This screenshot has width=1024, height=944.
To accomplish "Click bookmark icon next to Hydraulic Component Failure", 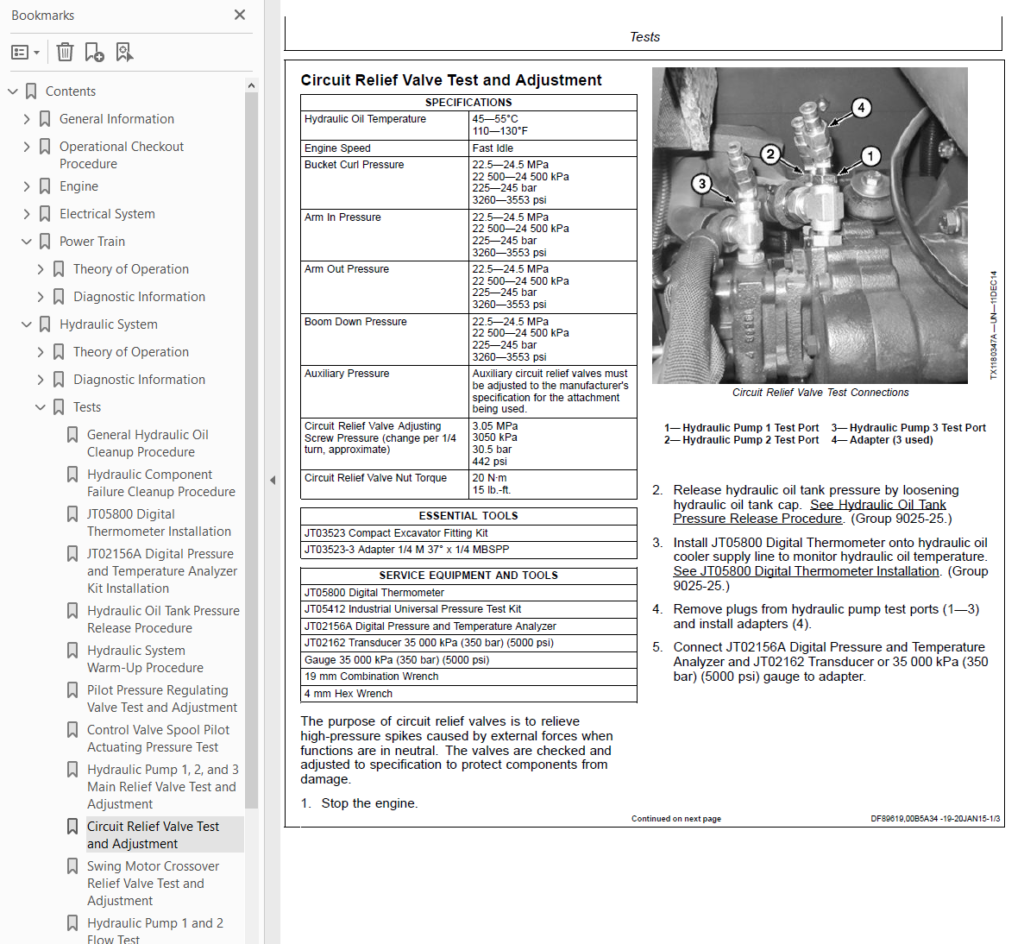I will [x=72, y=475].
